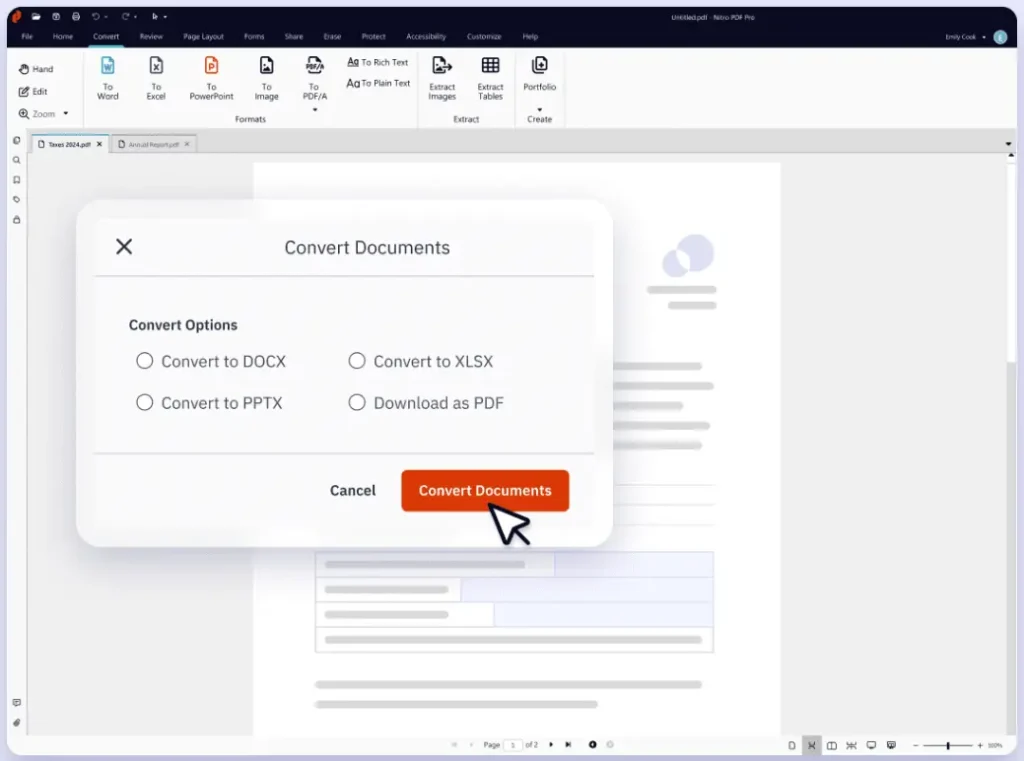Choose the Download as PDF option
Image resolution: width=1024 pixels, height=761 pixels.
(357, 402)
